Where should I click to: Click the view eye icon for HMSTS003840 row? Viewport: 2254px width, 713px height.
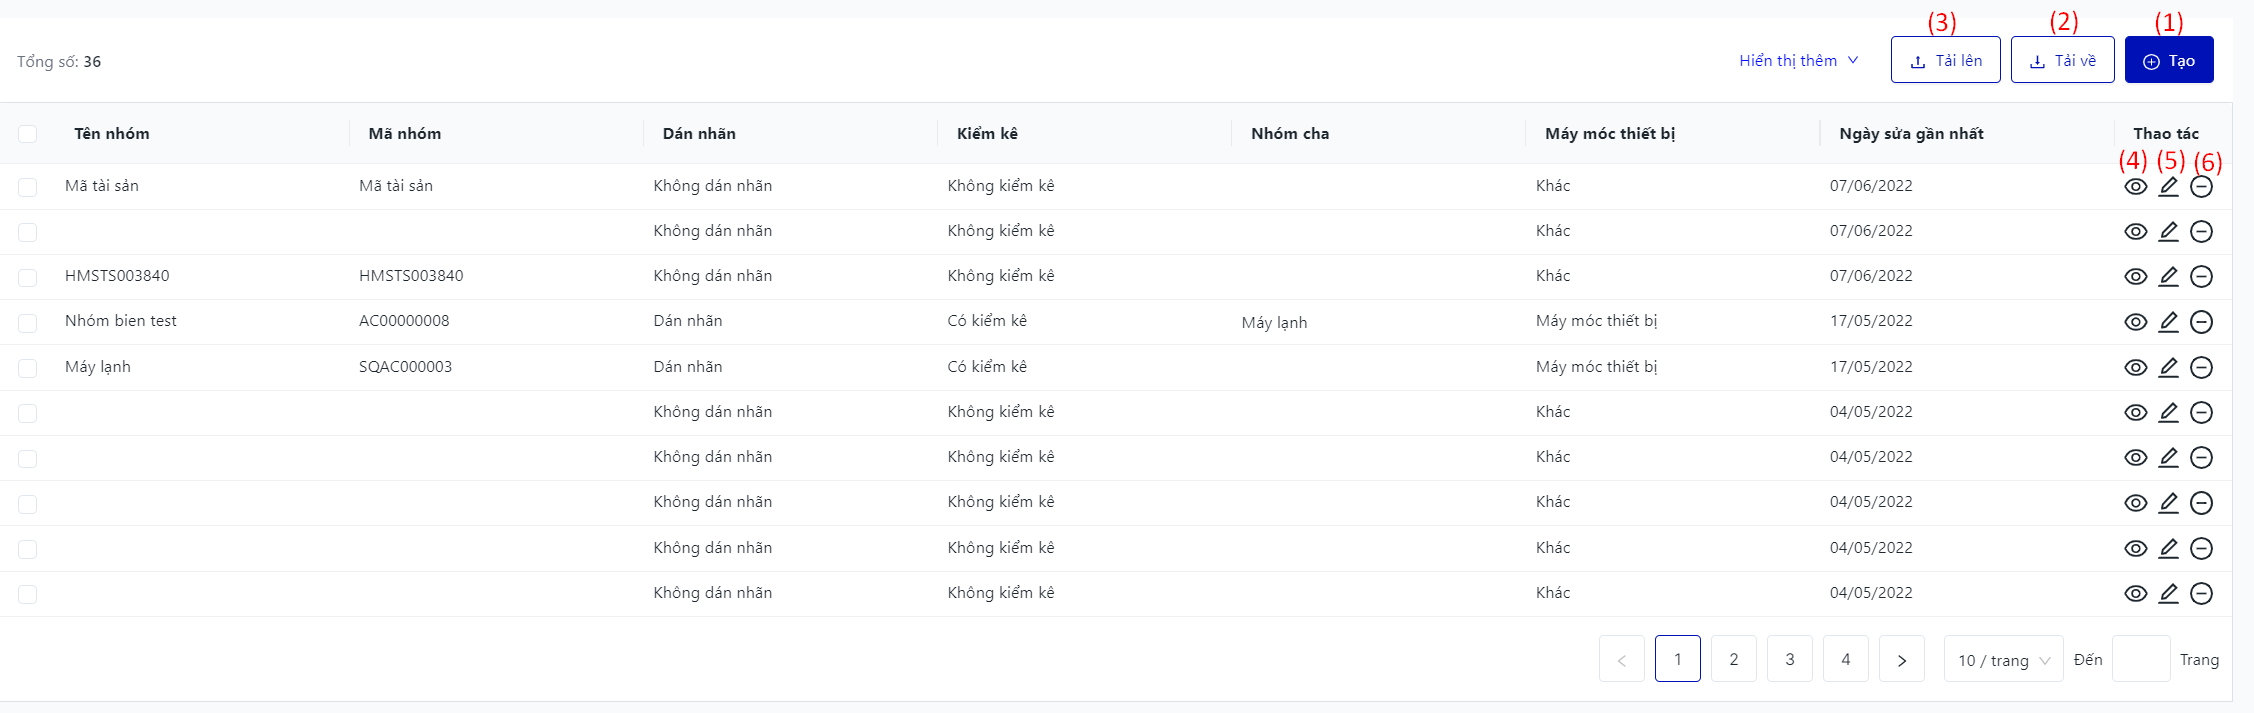2135,277
